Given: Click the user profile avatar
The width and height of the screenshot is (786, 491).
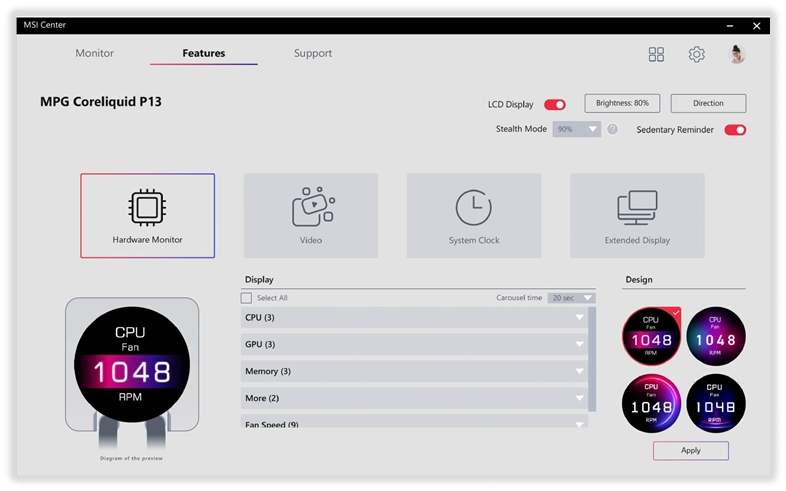Looking at the screenshot, I should click(x=736, y=54).
